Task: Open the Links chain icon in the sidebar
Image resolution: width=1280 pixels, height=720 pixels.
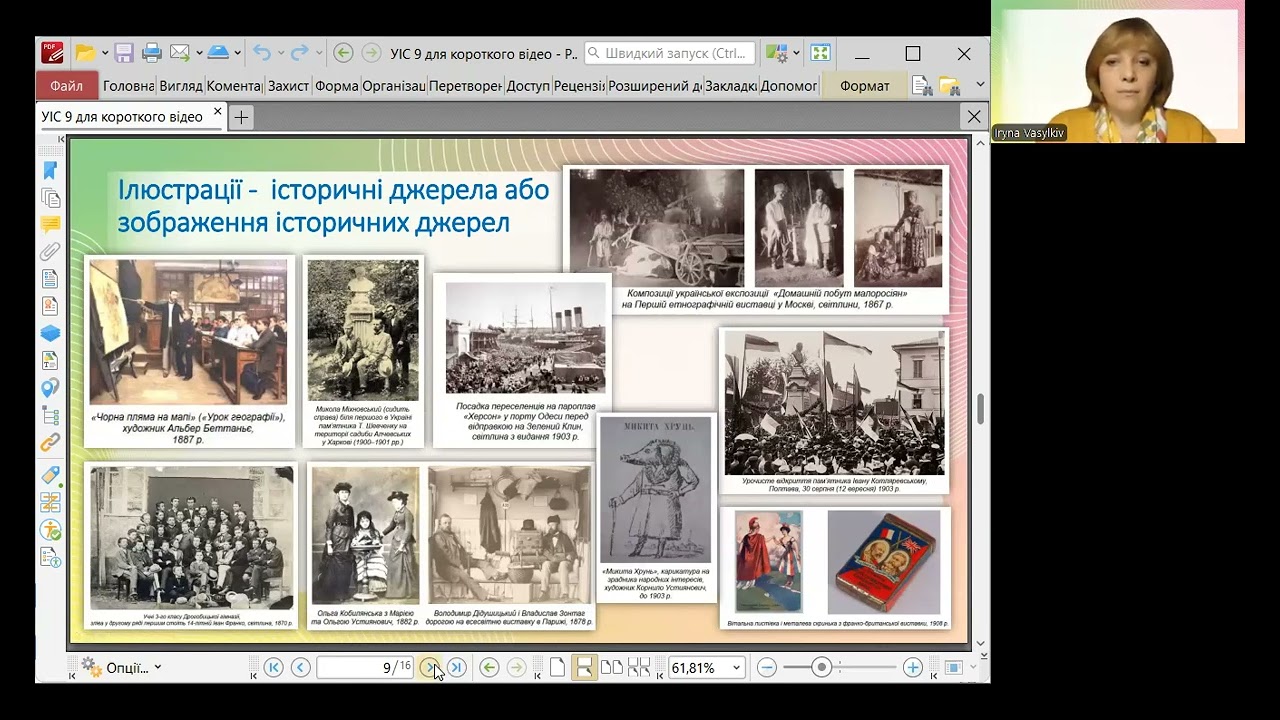Action: coord(50,441)
